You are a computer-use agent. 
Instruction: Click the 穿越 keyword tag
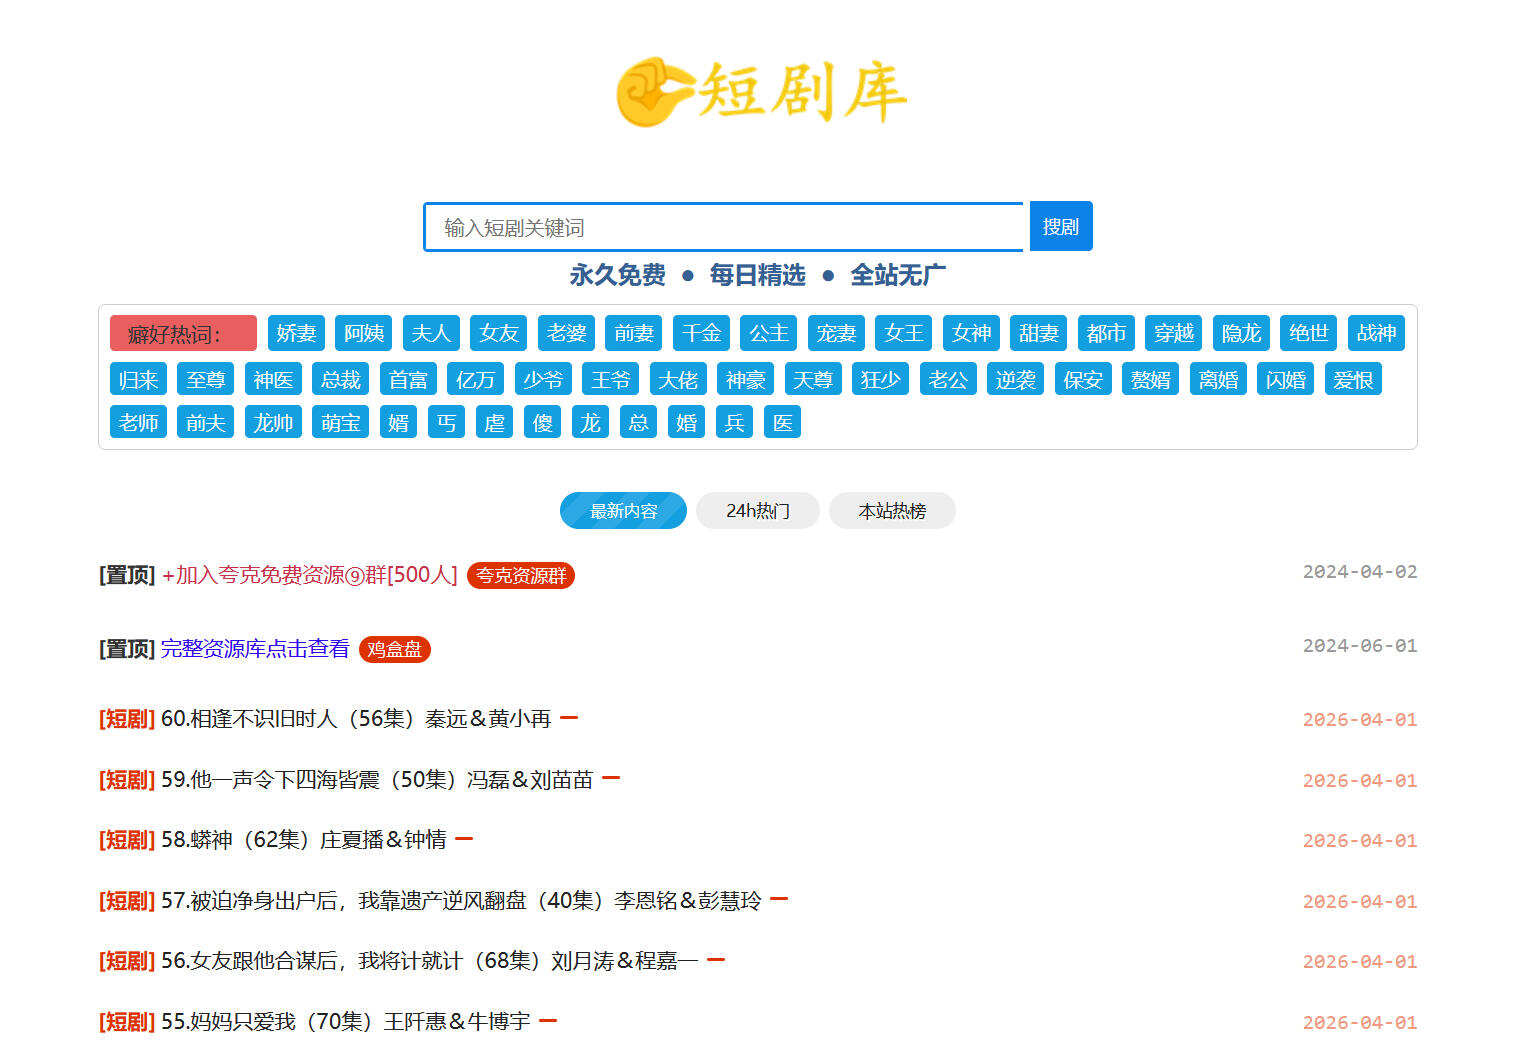(1173, 334)
